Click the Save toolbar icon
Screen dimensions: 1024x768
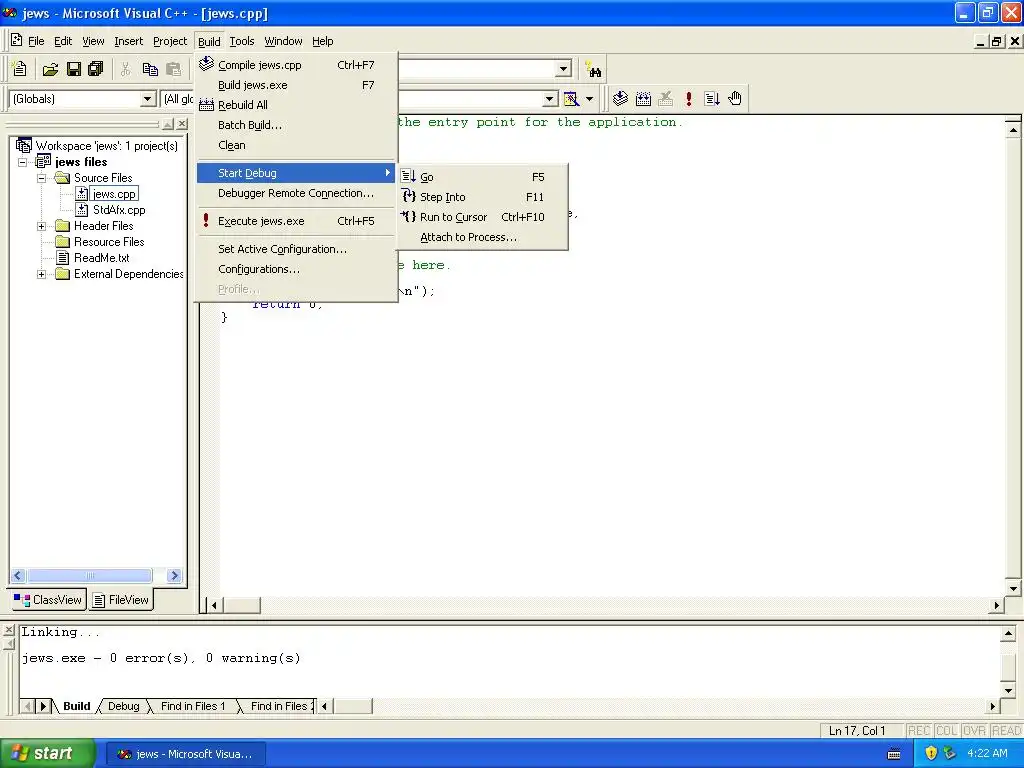[x=74, y=69]
